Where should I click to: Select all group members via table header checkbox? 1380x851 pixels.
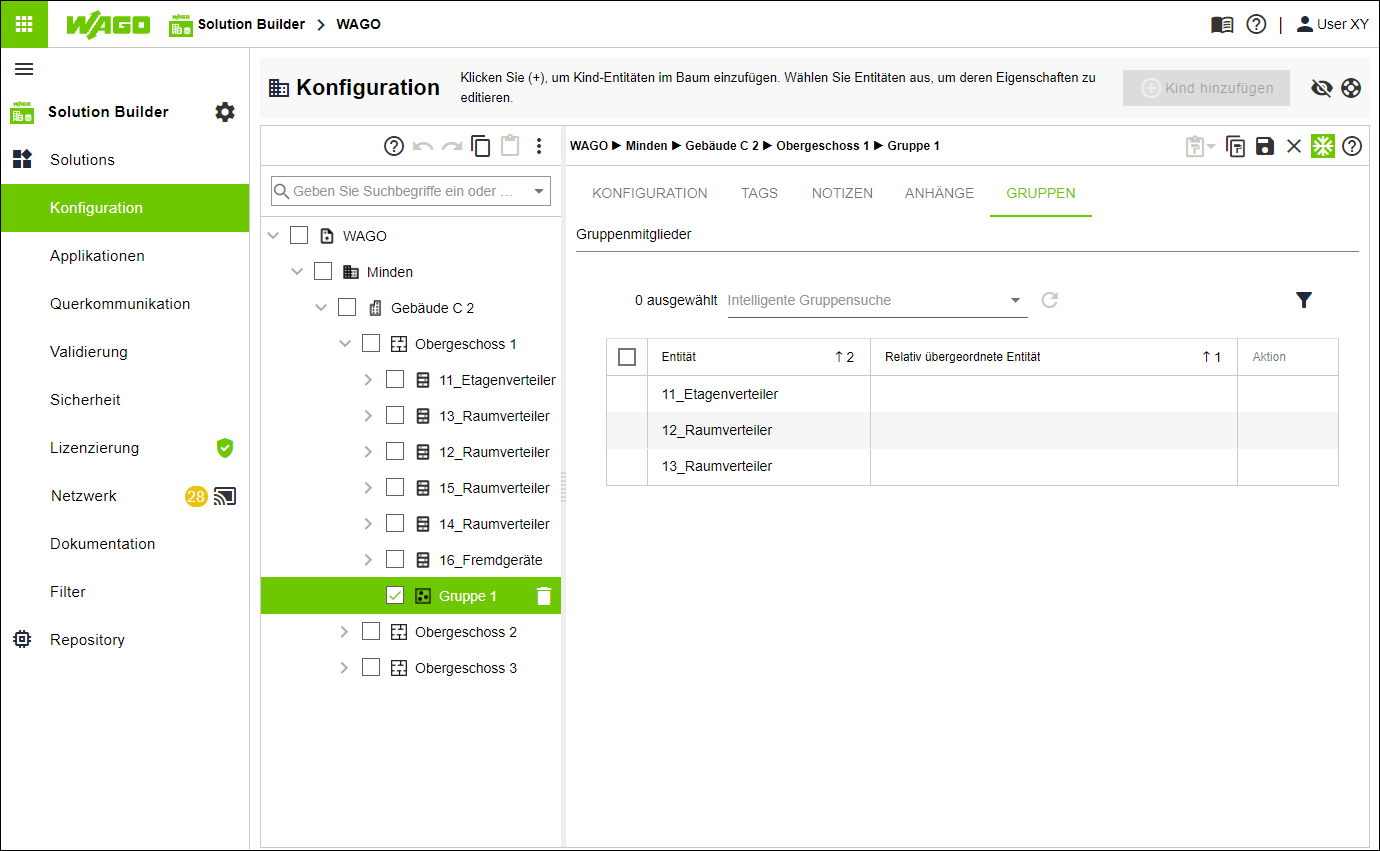click(627, 357)
